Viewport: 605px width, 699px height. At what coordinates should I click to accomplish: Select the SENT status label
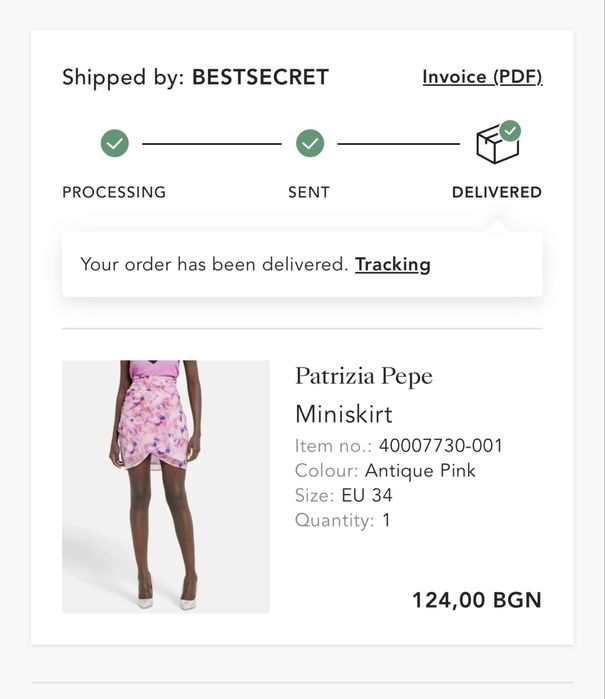coord(309,192)
